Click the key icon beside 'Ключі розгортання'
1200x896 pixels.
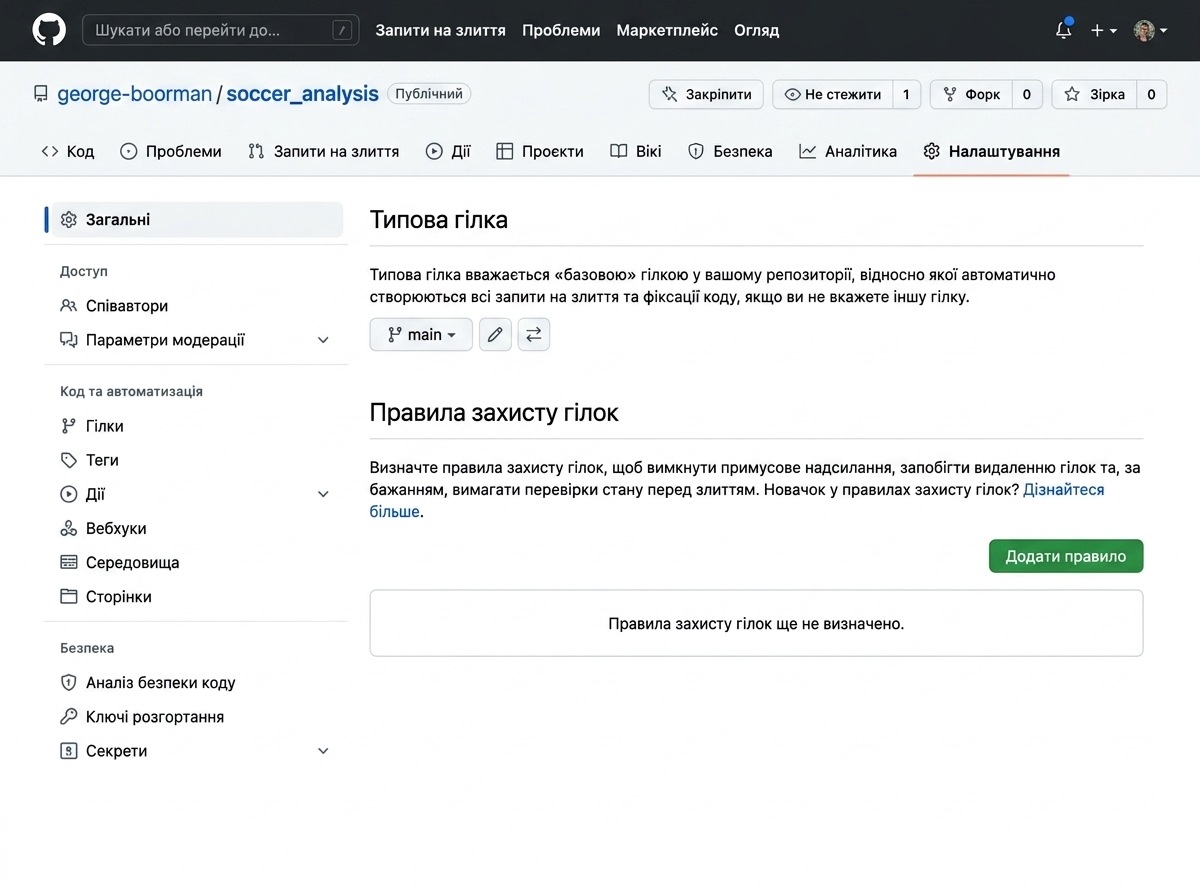point(68,717)
